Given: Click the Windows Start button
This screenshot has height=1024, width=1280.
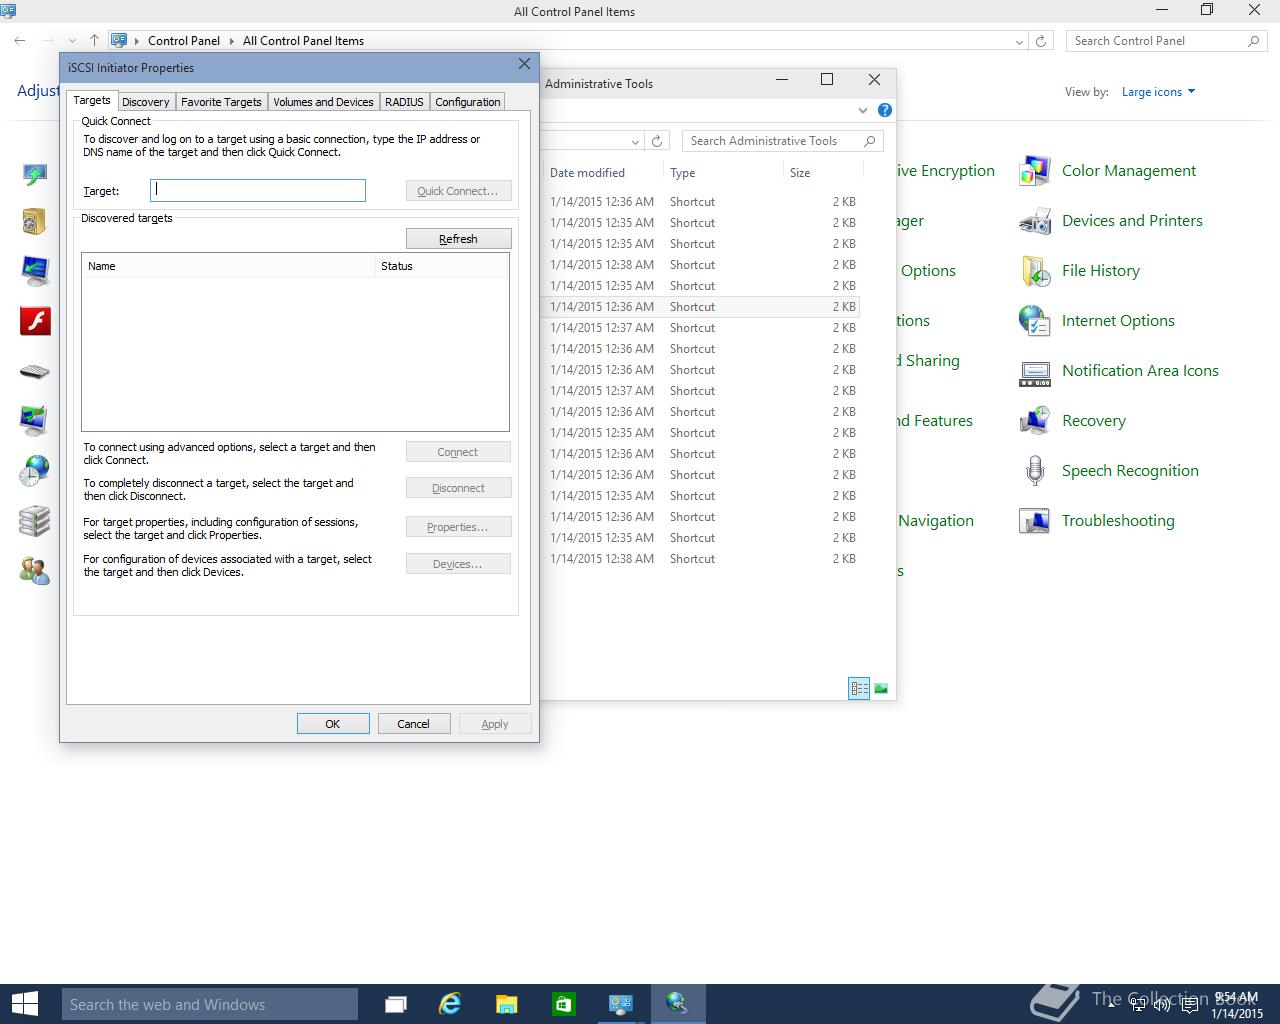Looking at the screenshot, I should click(x=24, y=1004).
